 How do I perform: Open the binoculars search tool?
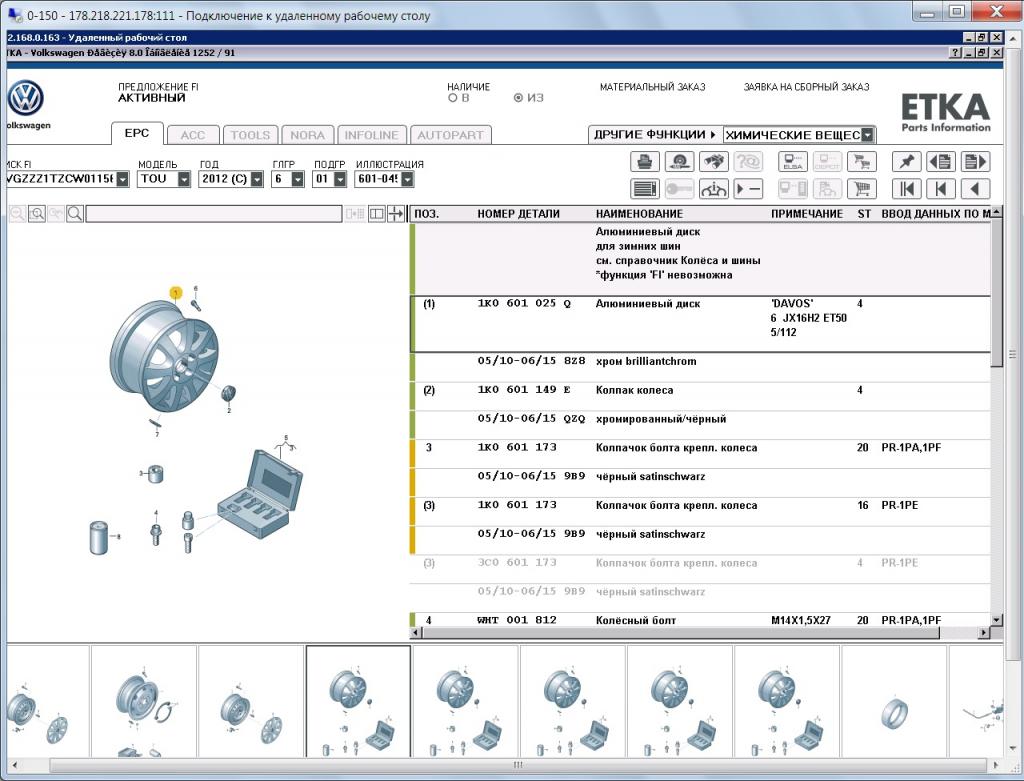tap(714, 161)
